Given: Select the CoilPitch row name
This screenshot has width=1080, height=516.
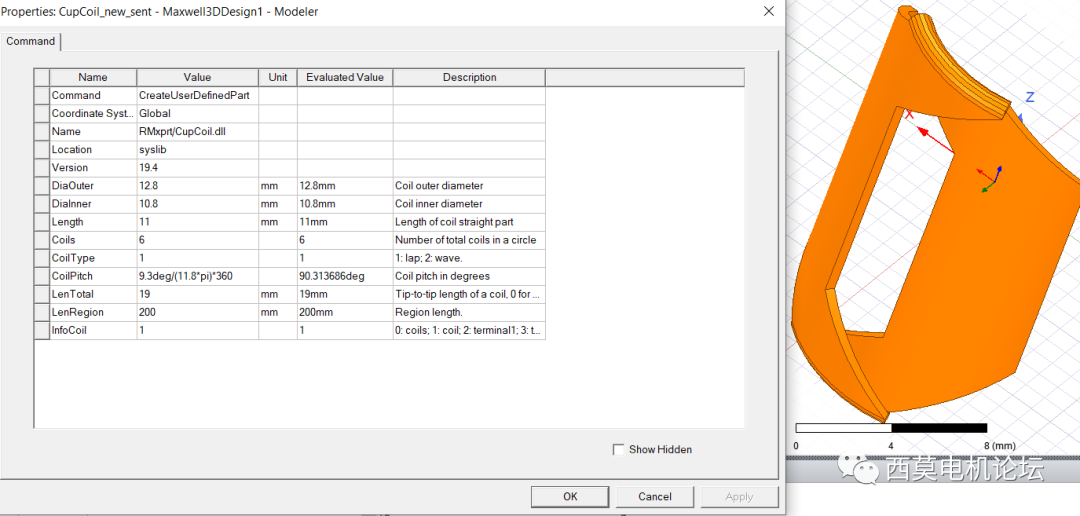Looking at the screenshot, I should [93, 276].
